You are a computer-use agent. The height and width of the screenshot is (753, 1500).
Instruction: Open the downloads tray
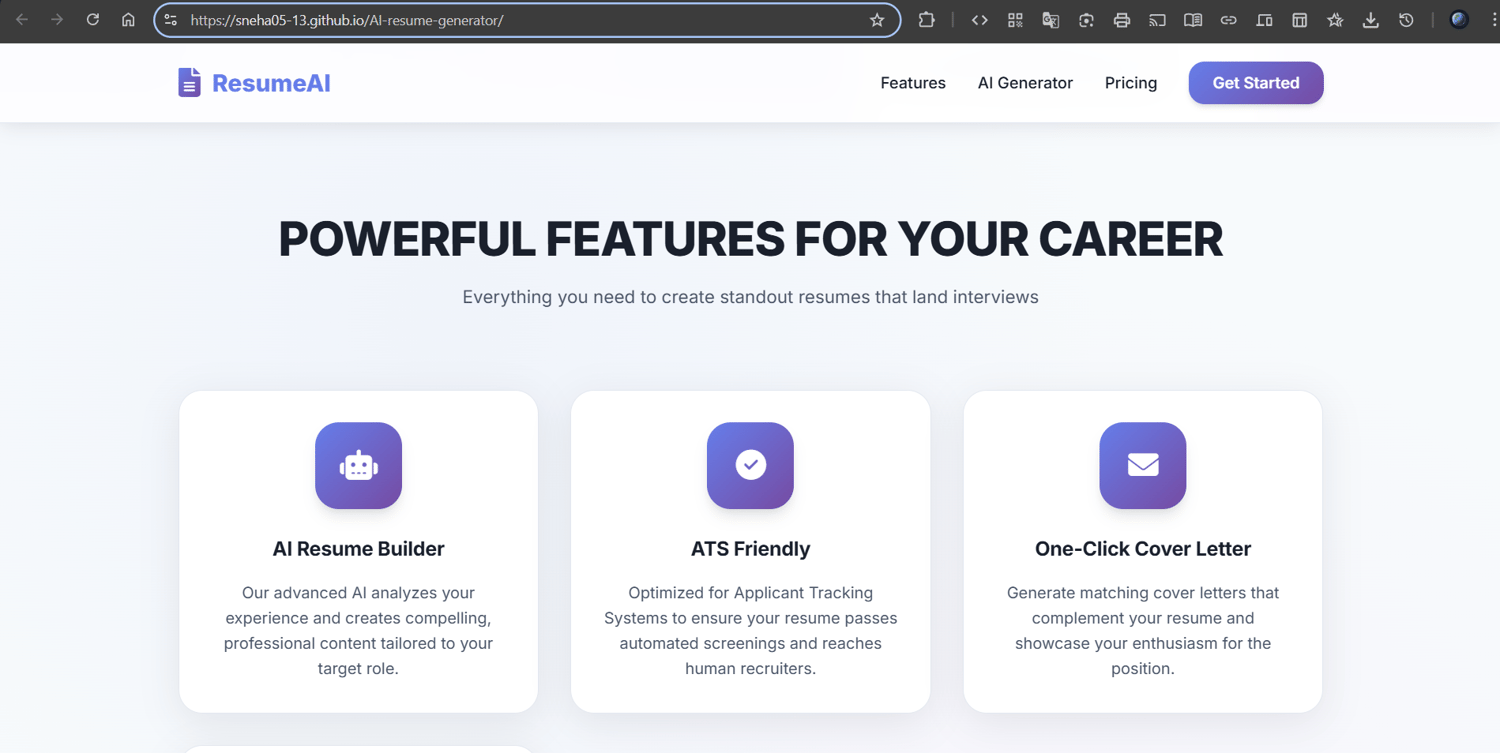tap(1371, 20)
